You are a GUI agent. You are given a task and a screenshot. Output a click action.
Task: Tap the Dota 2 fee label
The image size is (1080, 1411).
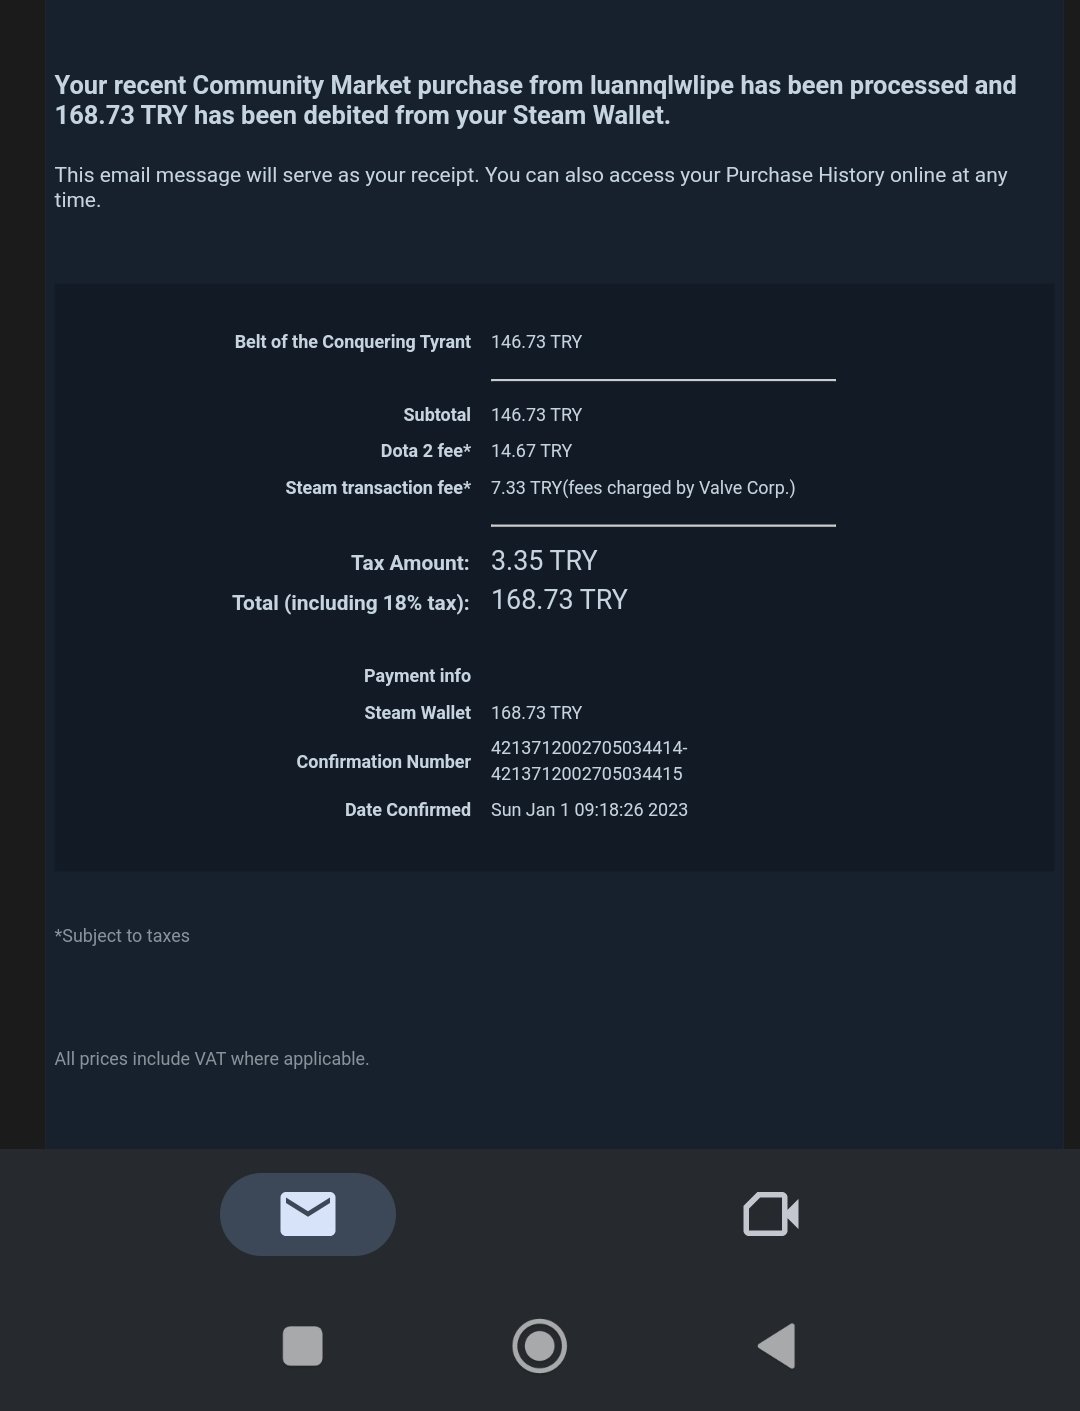pos(425,451)
